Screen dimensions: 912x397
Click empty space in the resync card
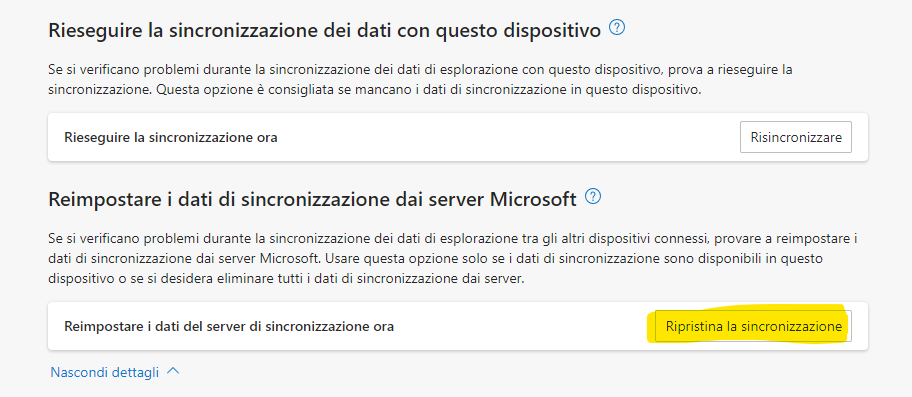point(506,137)
